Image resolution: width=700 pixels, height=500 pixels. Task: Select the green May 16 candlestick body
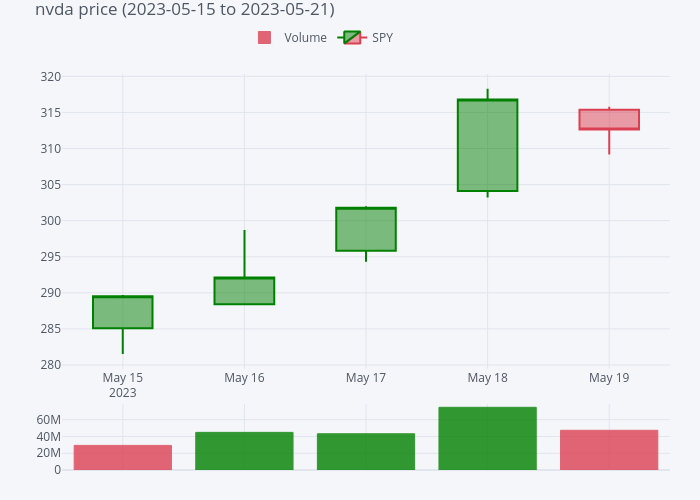tap(244, 291)
